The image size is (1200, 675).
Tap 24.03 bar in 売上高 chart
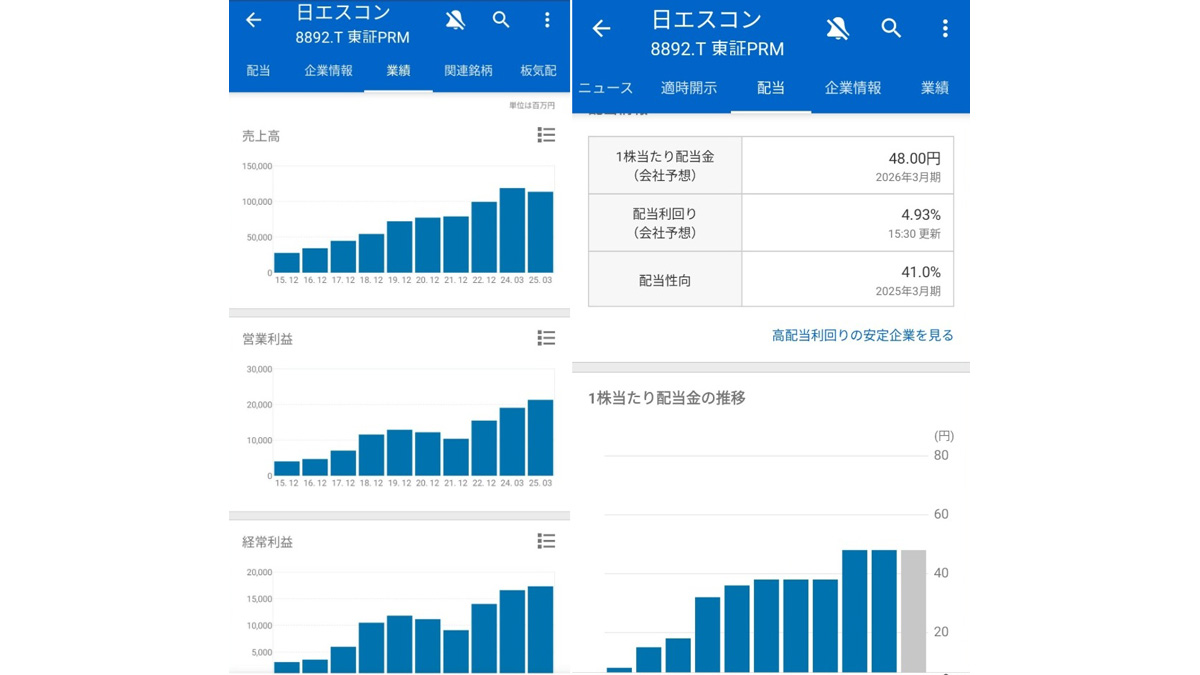pyautogui.click(x=512, y=230)
